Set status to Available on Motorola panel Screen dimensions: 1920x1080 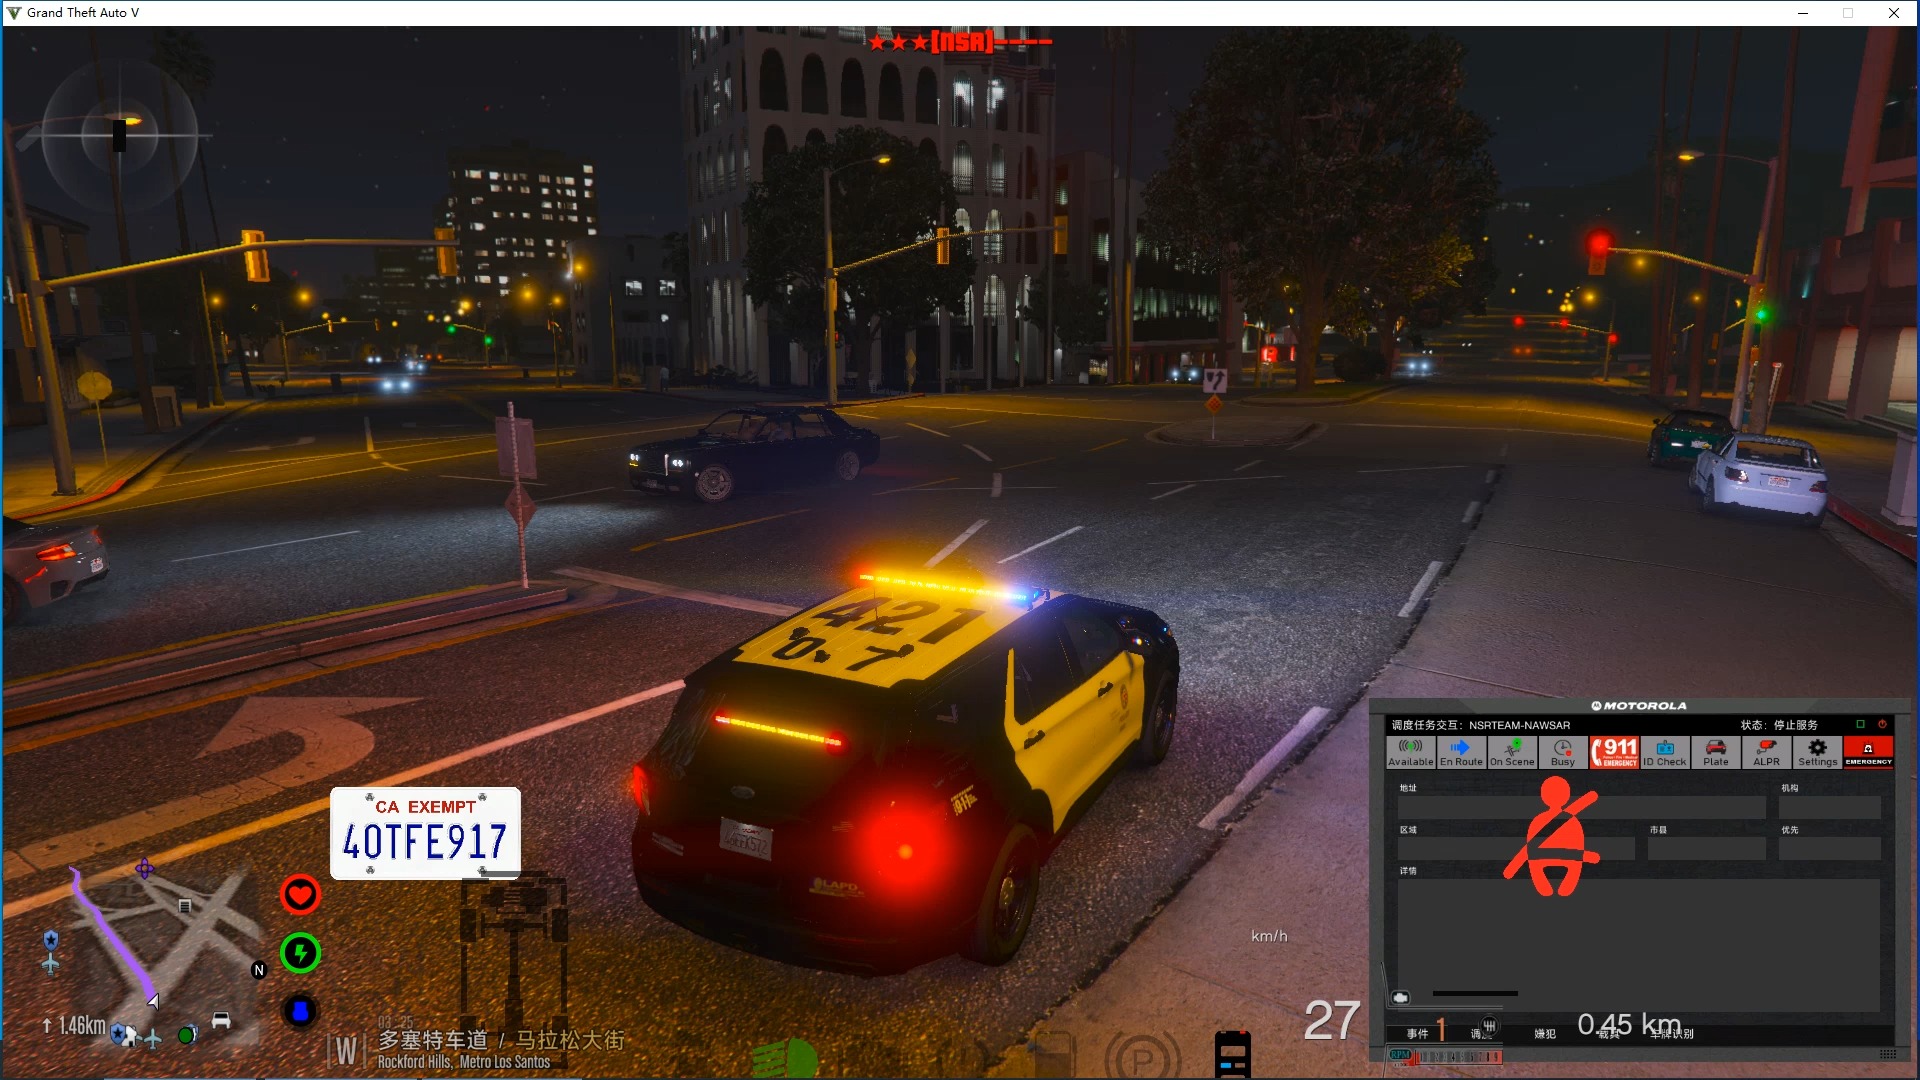pos(1411,753)
